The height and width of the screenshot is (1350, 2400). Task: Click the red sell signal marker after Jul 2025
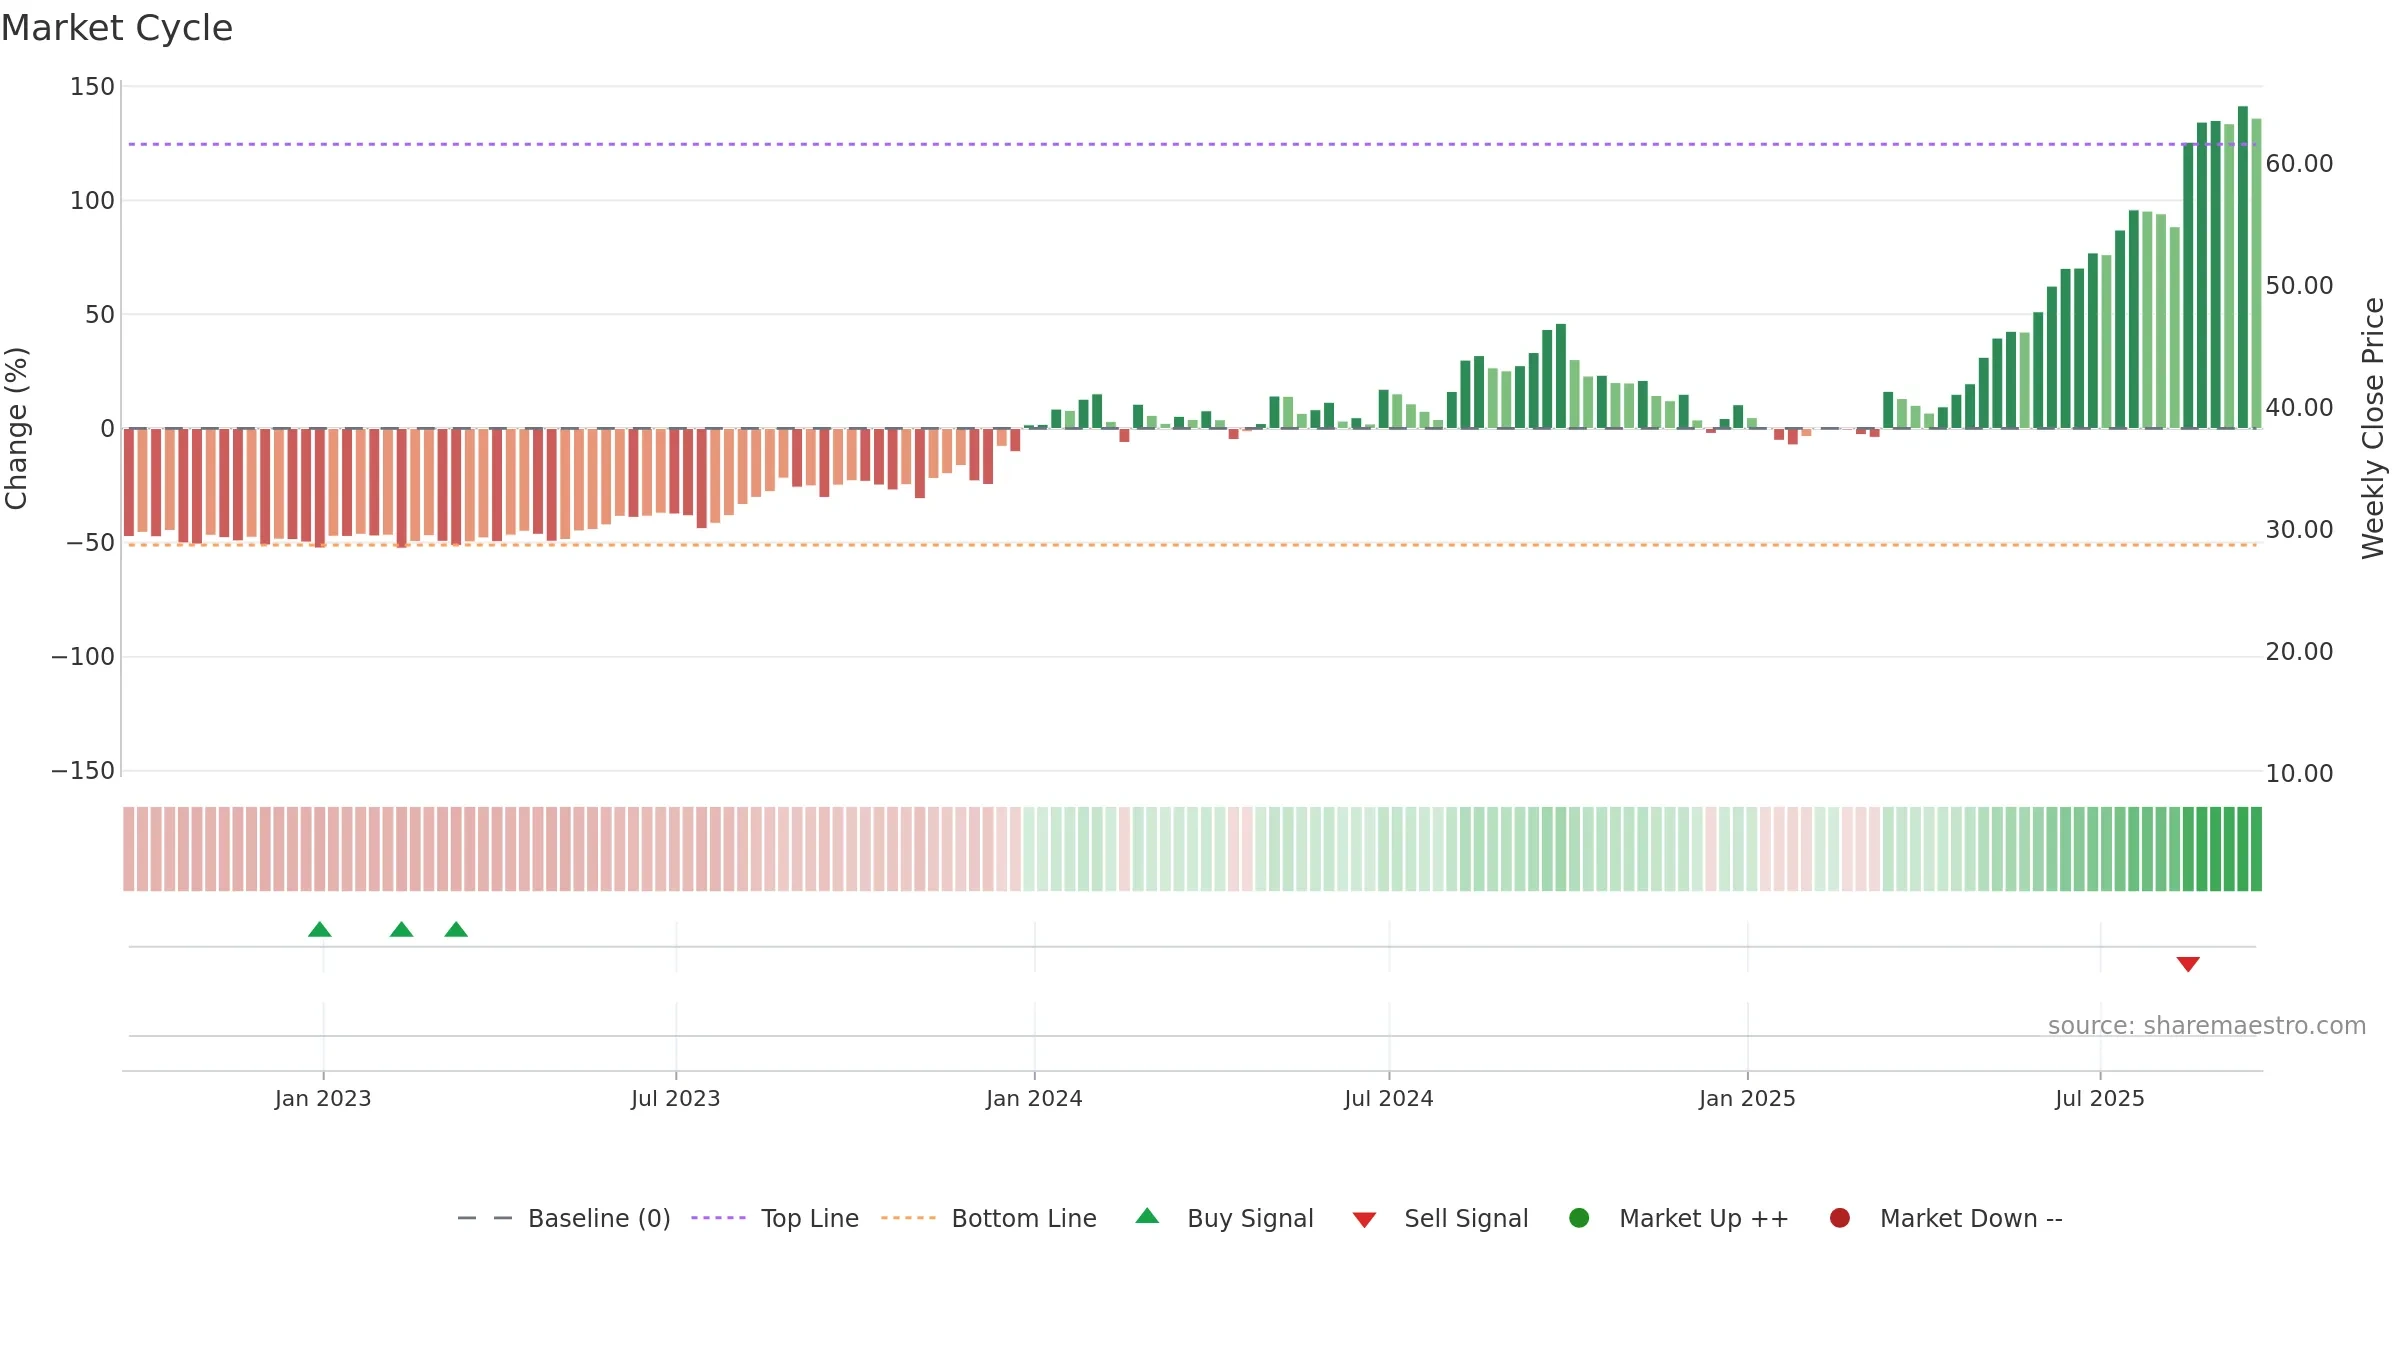[x=2188, y=964]
